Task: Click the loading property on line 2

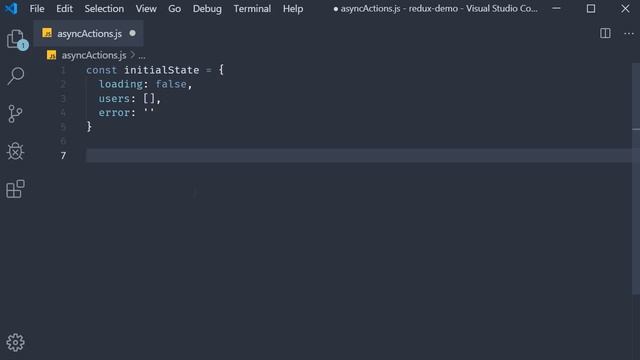Action: pos(121,84)
